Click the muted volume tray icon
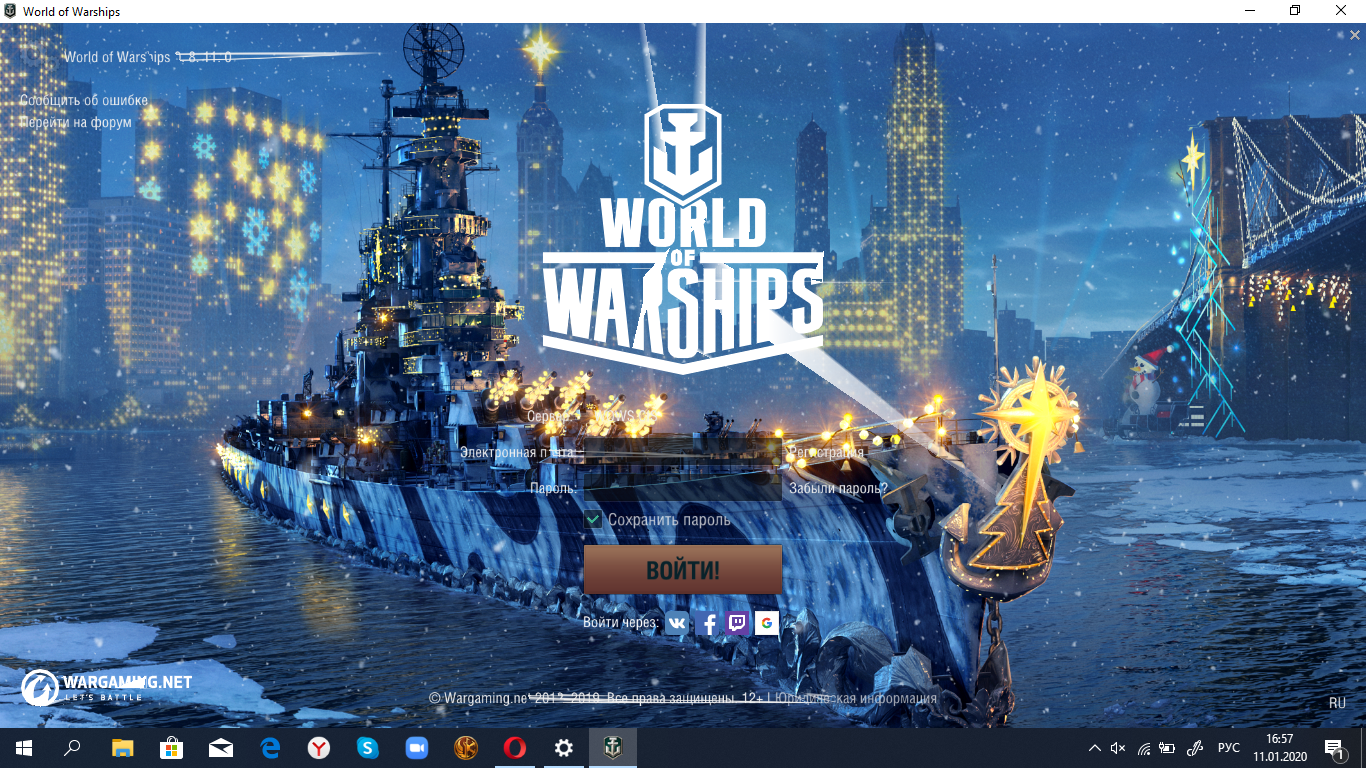Screen dimensions: 1366x768 [1119, 748]
